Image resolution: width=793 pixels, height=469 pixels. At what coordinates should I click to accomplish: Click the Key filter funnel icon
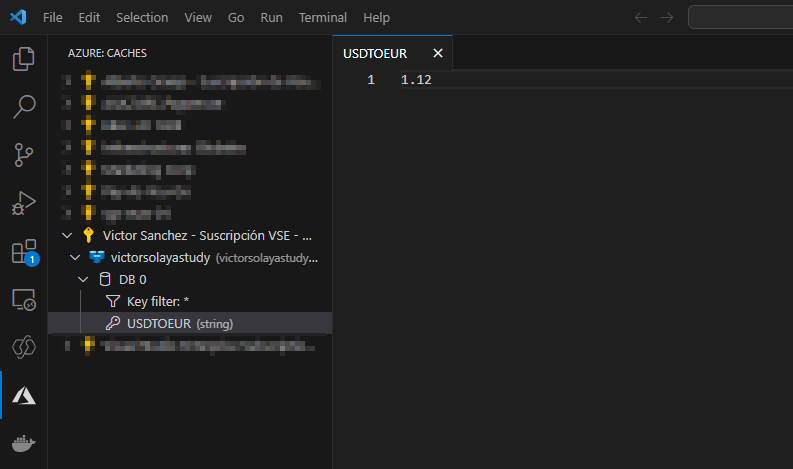point(113,302)
